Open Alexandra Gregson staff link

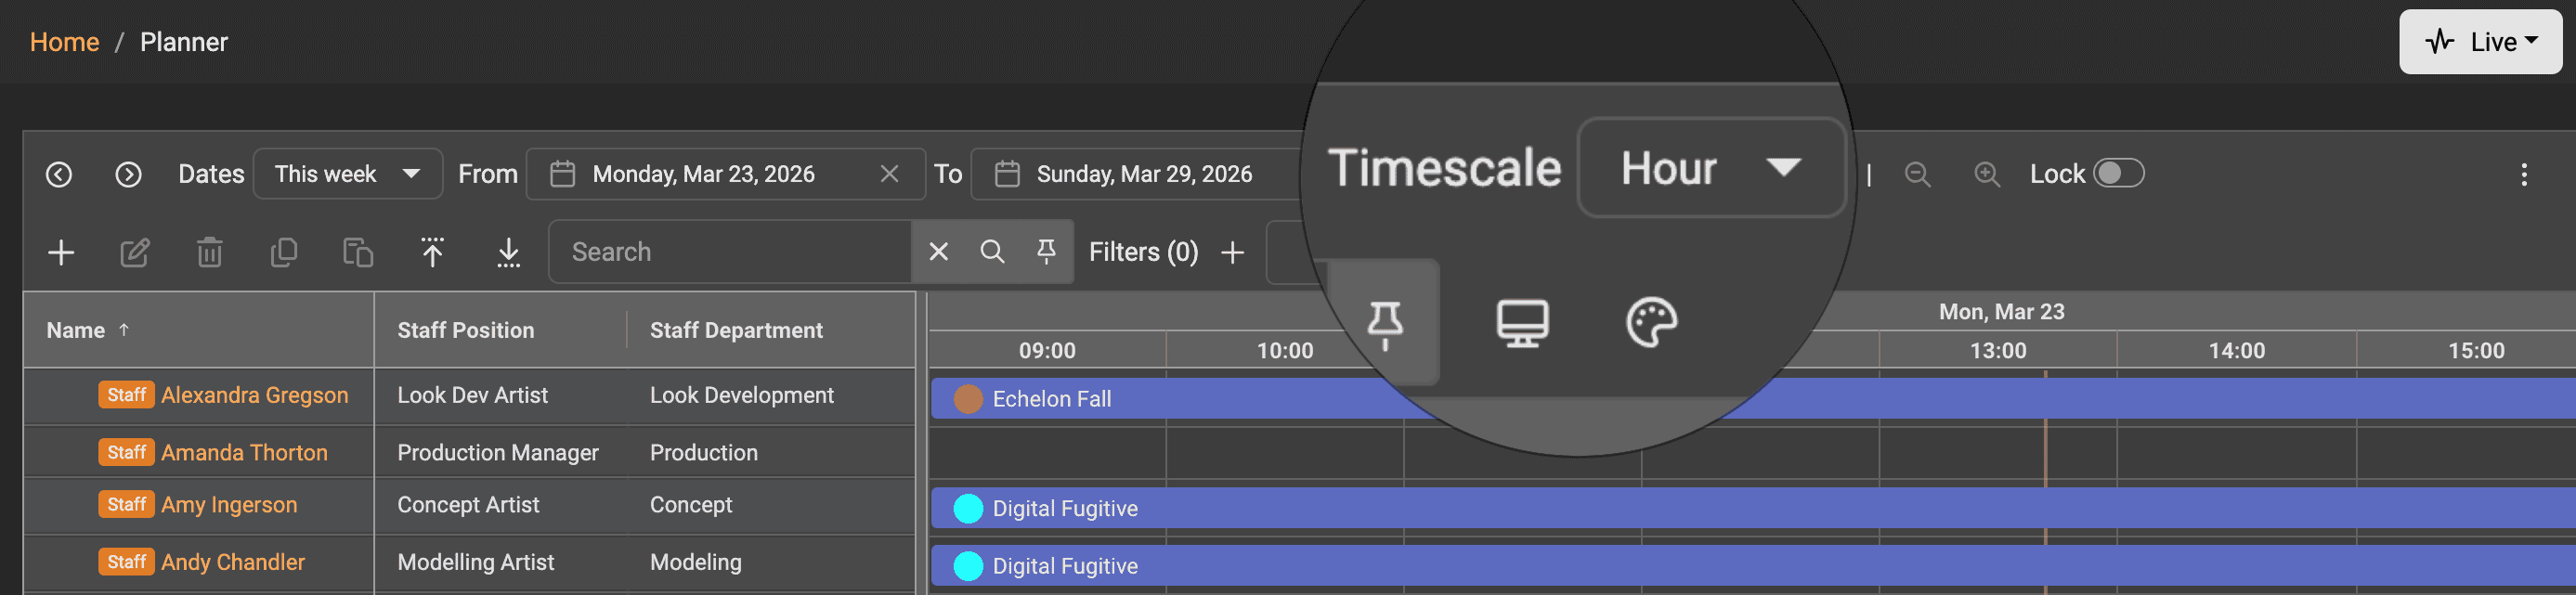pyautogui.click(x=254, y=395)
